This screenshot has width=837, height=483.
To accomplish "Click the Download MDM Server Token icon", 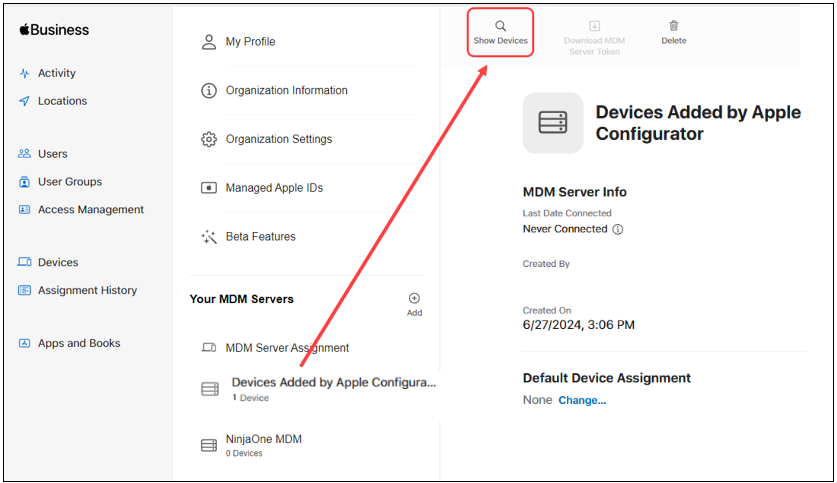I will (594, 26).
